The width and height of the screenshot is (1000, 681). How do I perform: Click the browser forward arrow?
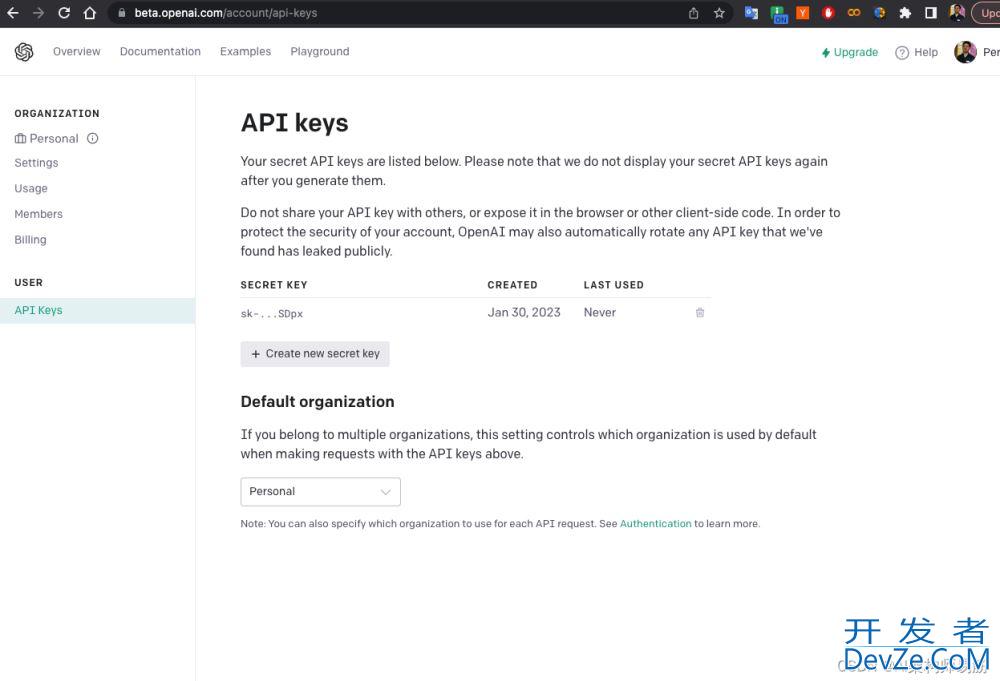point(38,13)
